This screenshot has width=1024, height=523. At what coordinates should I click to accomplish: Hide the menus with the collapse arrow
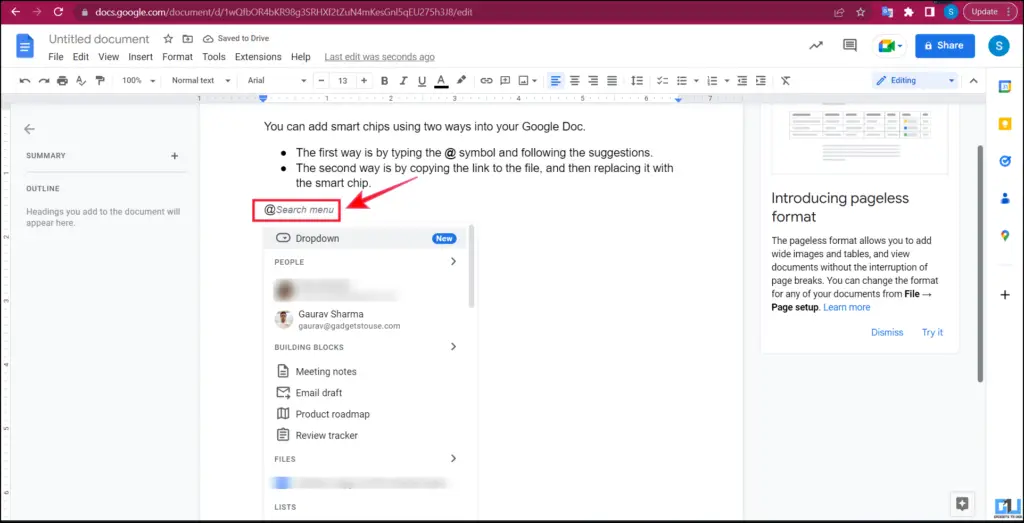973,81
